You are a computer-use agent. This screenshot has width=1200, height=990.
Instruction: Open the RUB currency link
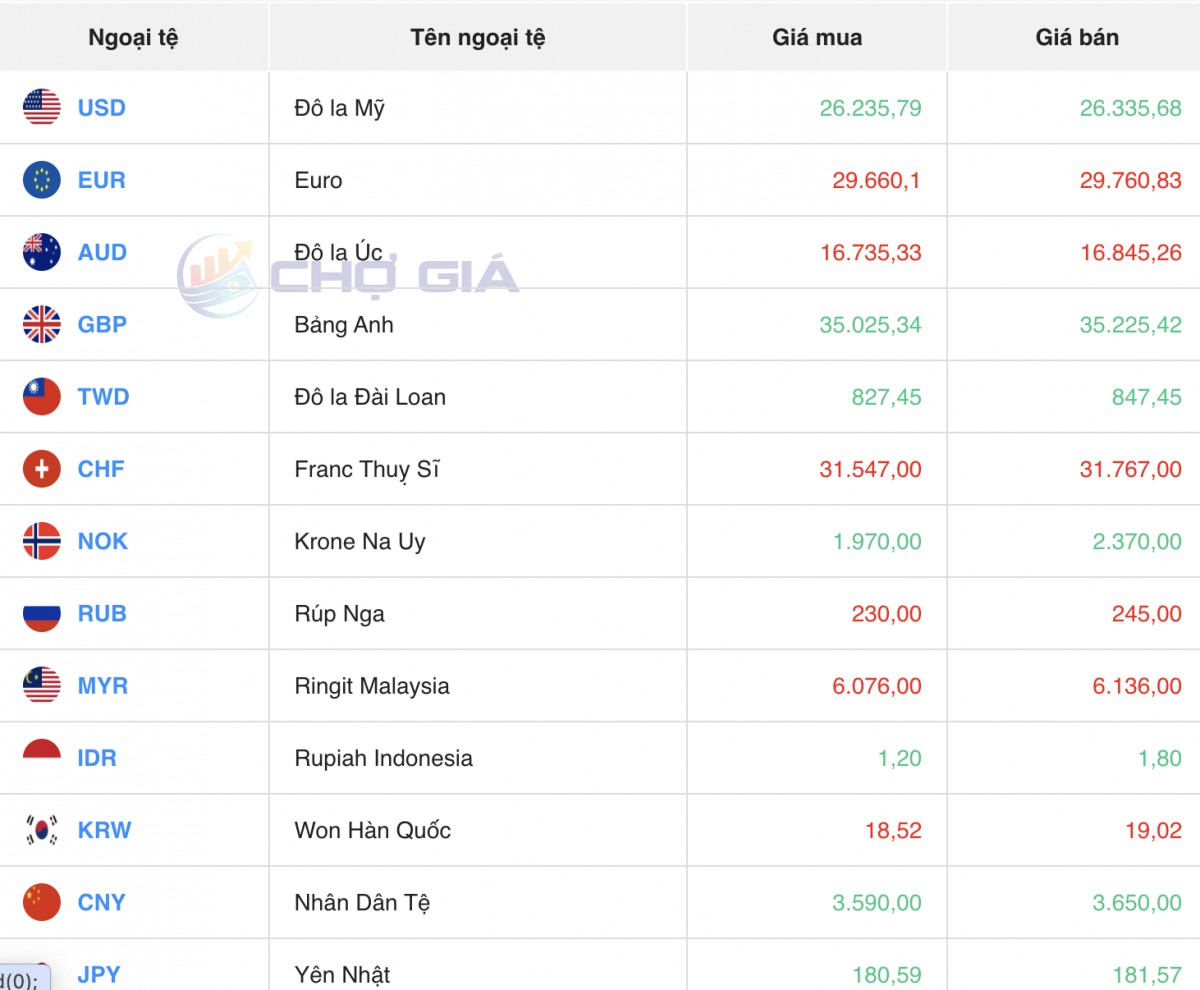point(102,614)
